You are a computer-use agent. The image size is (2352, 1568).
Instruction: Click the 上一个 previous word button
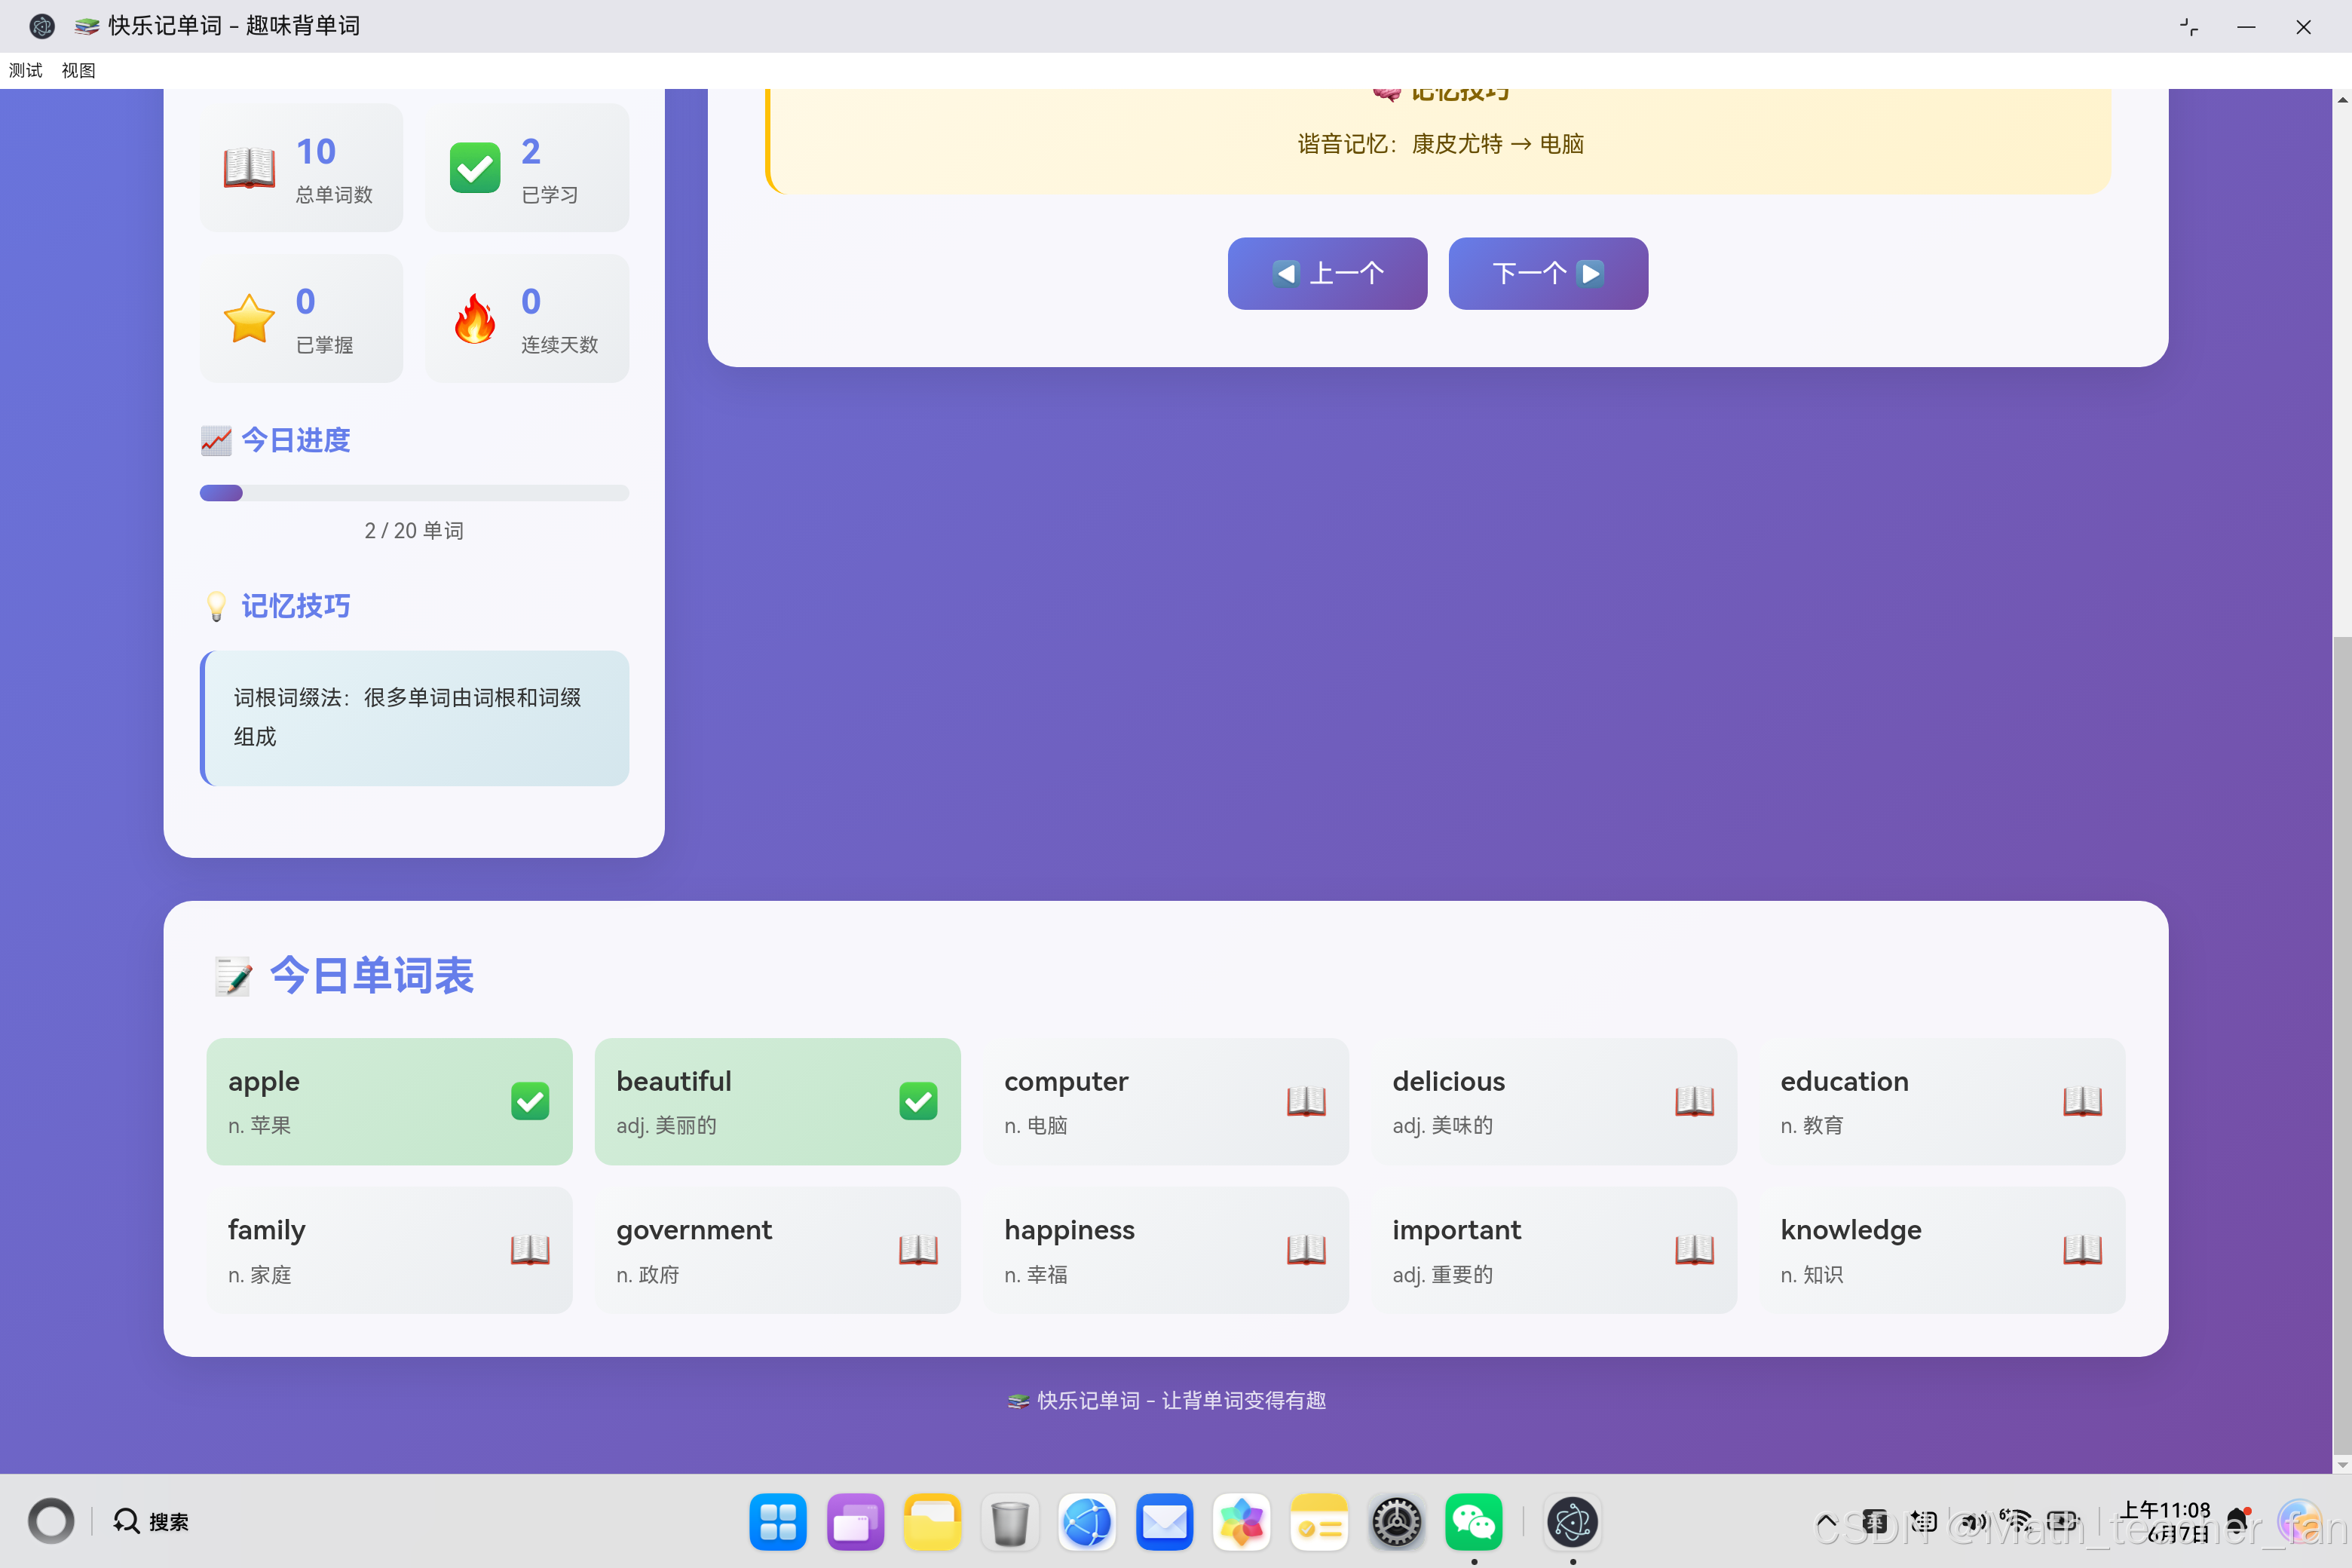(x=1327, y=273)
